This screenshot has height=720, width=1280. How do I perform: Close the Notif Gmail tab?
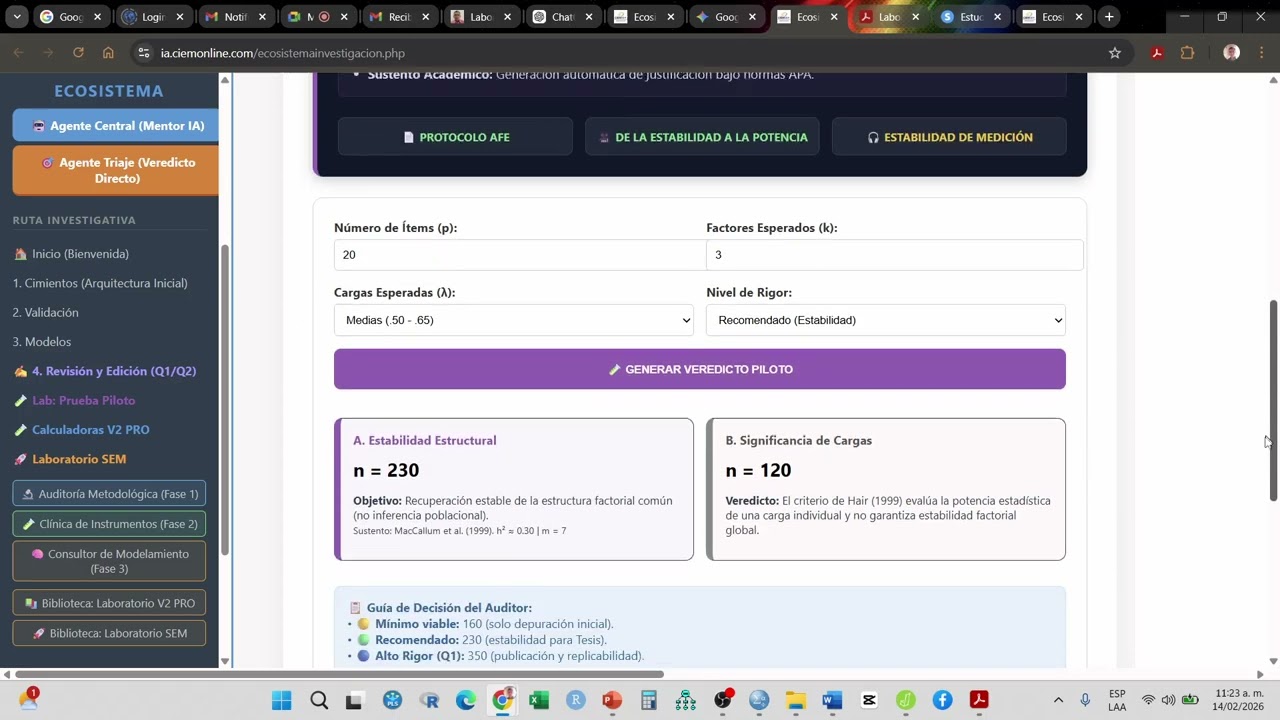point(262,17)
